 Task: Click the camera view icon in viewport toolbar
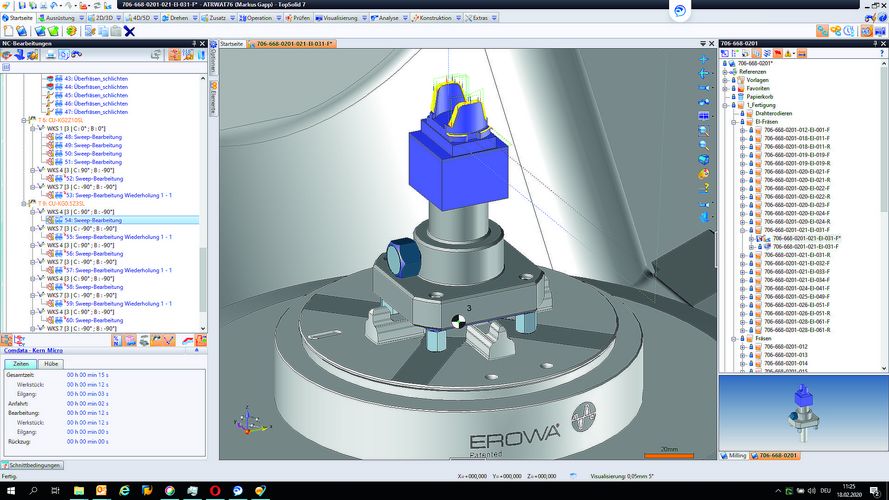coord(704,88)
